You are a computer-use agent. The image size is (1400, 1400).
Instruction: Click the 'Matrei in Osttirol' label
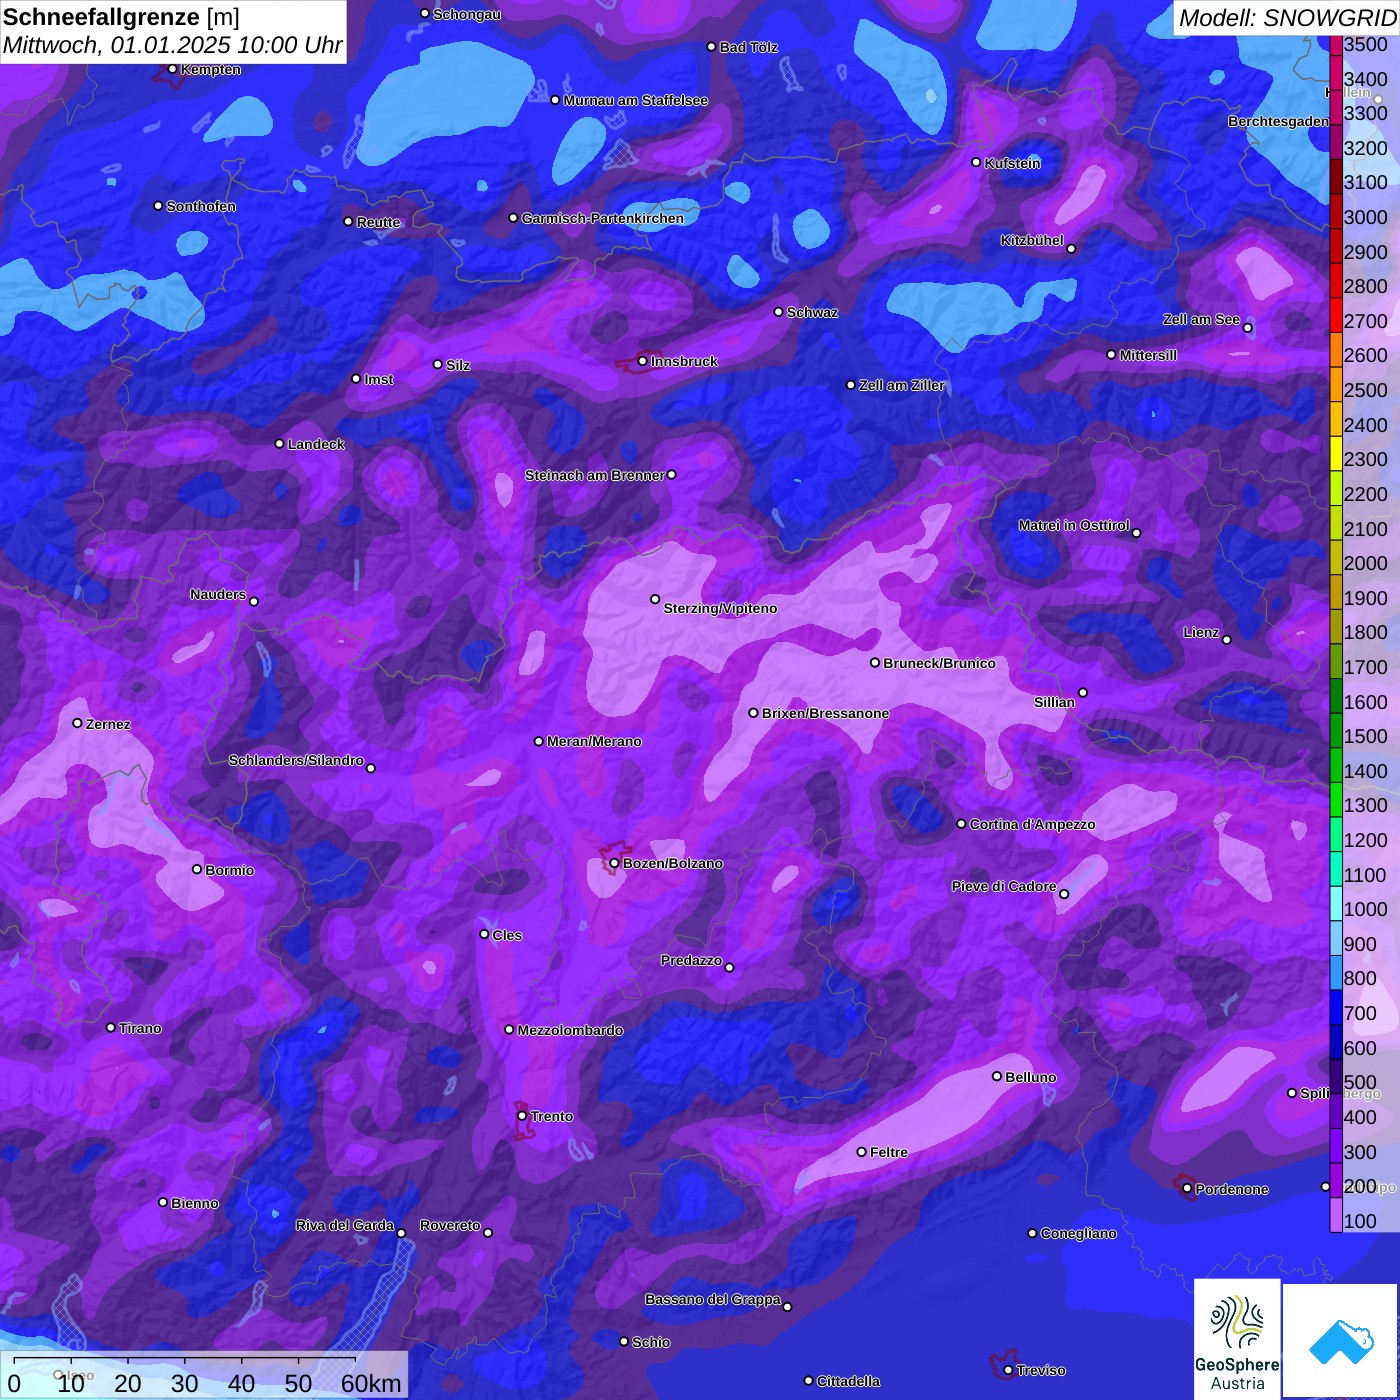1074,525
